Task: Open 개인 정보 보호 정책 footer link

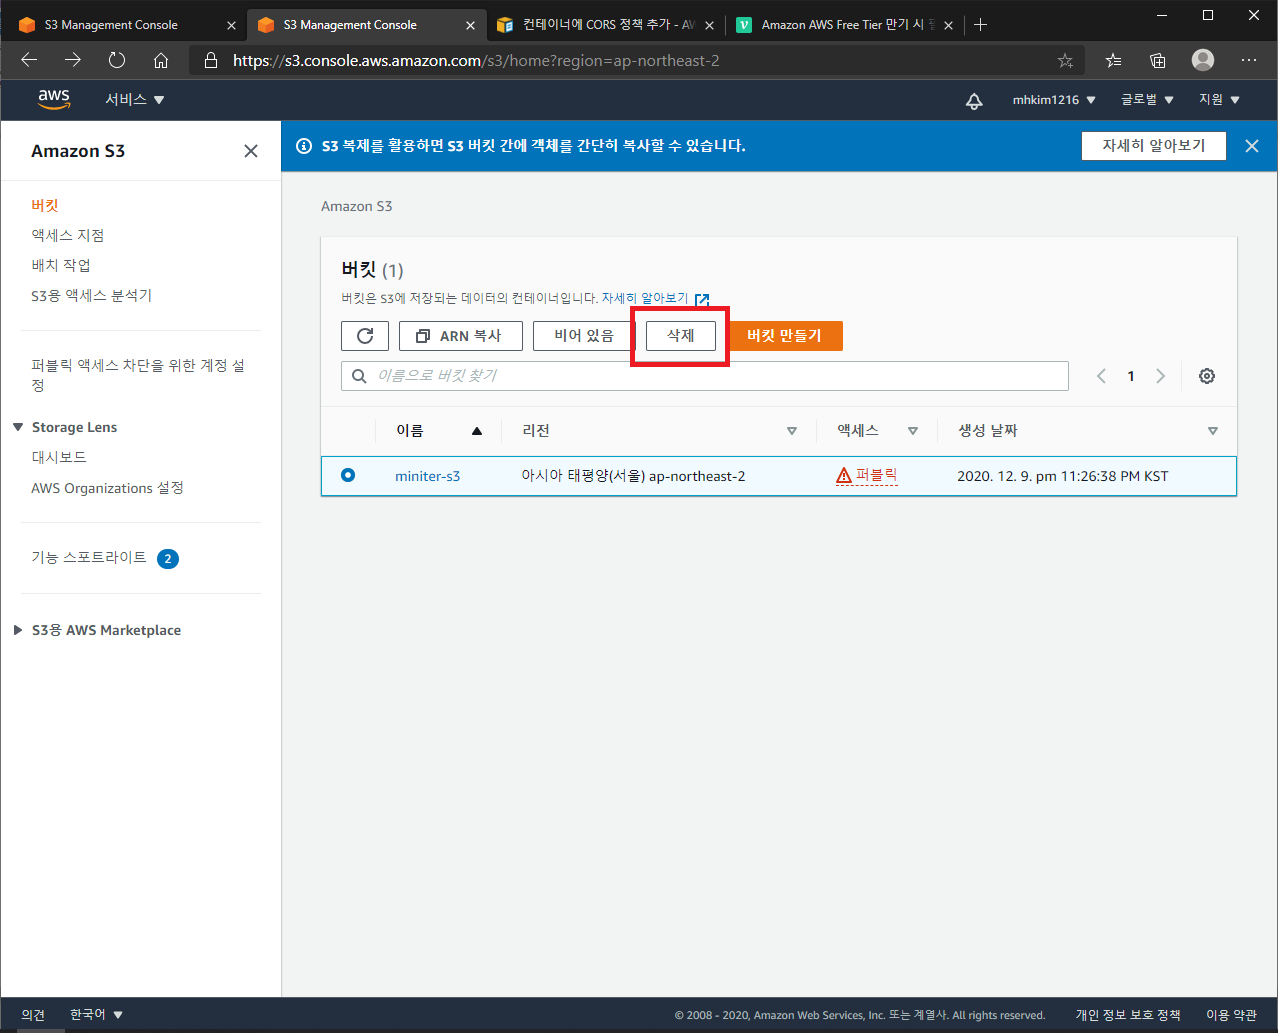Action: tap(1128, 1015)
